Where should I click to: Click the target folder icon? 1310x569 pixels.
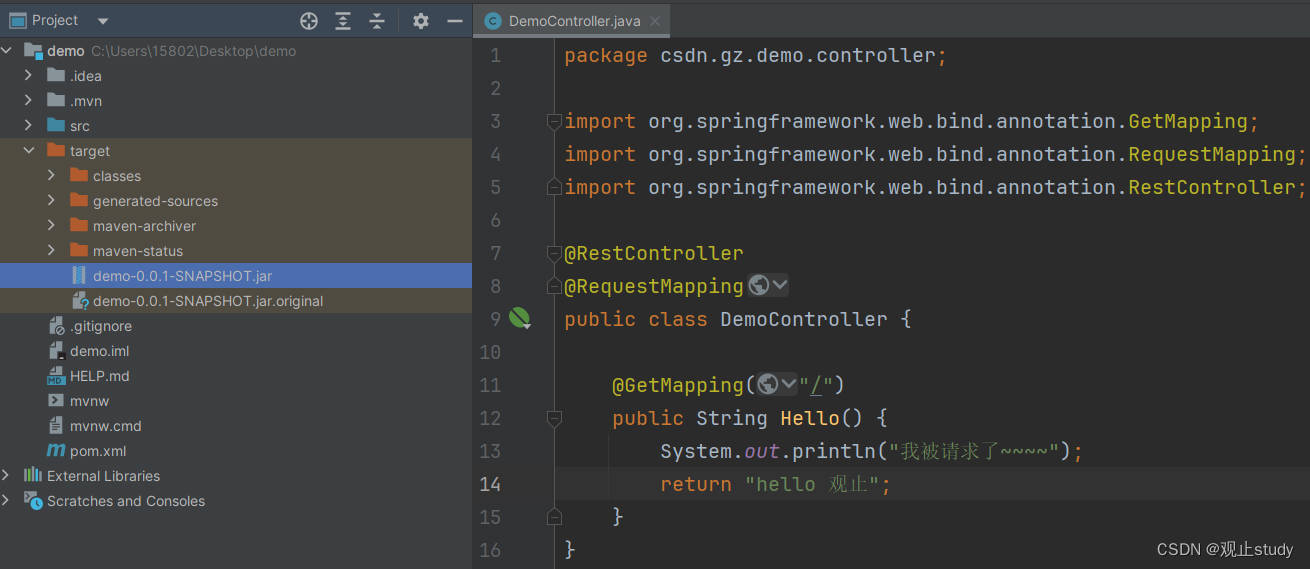pyautogui.click(x=56, y=150)
